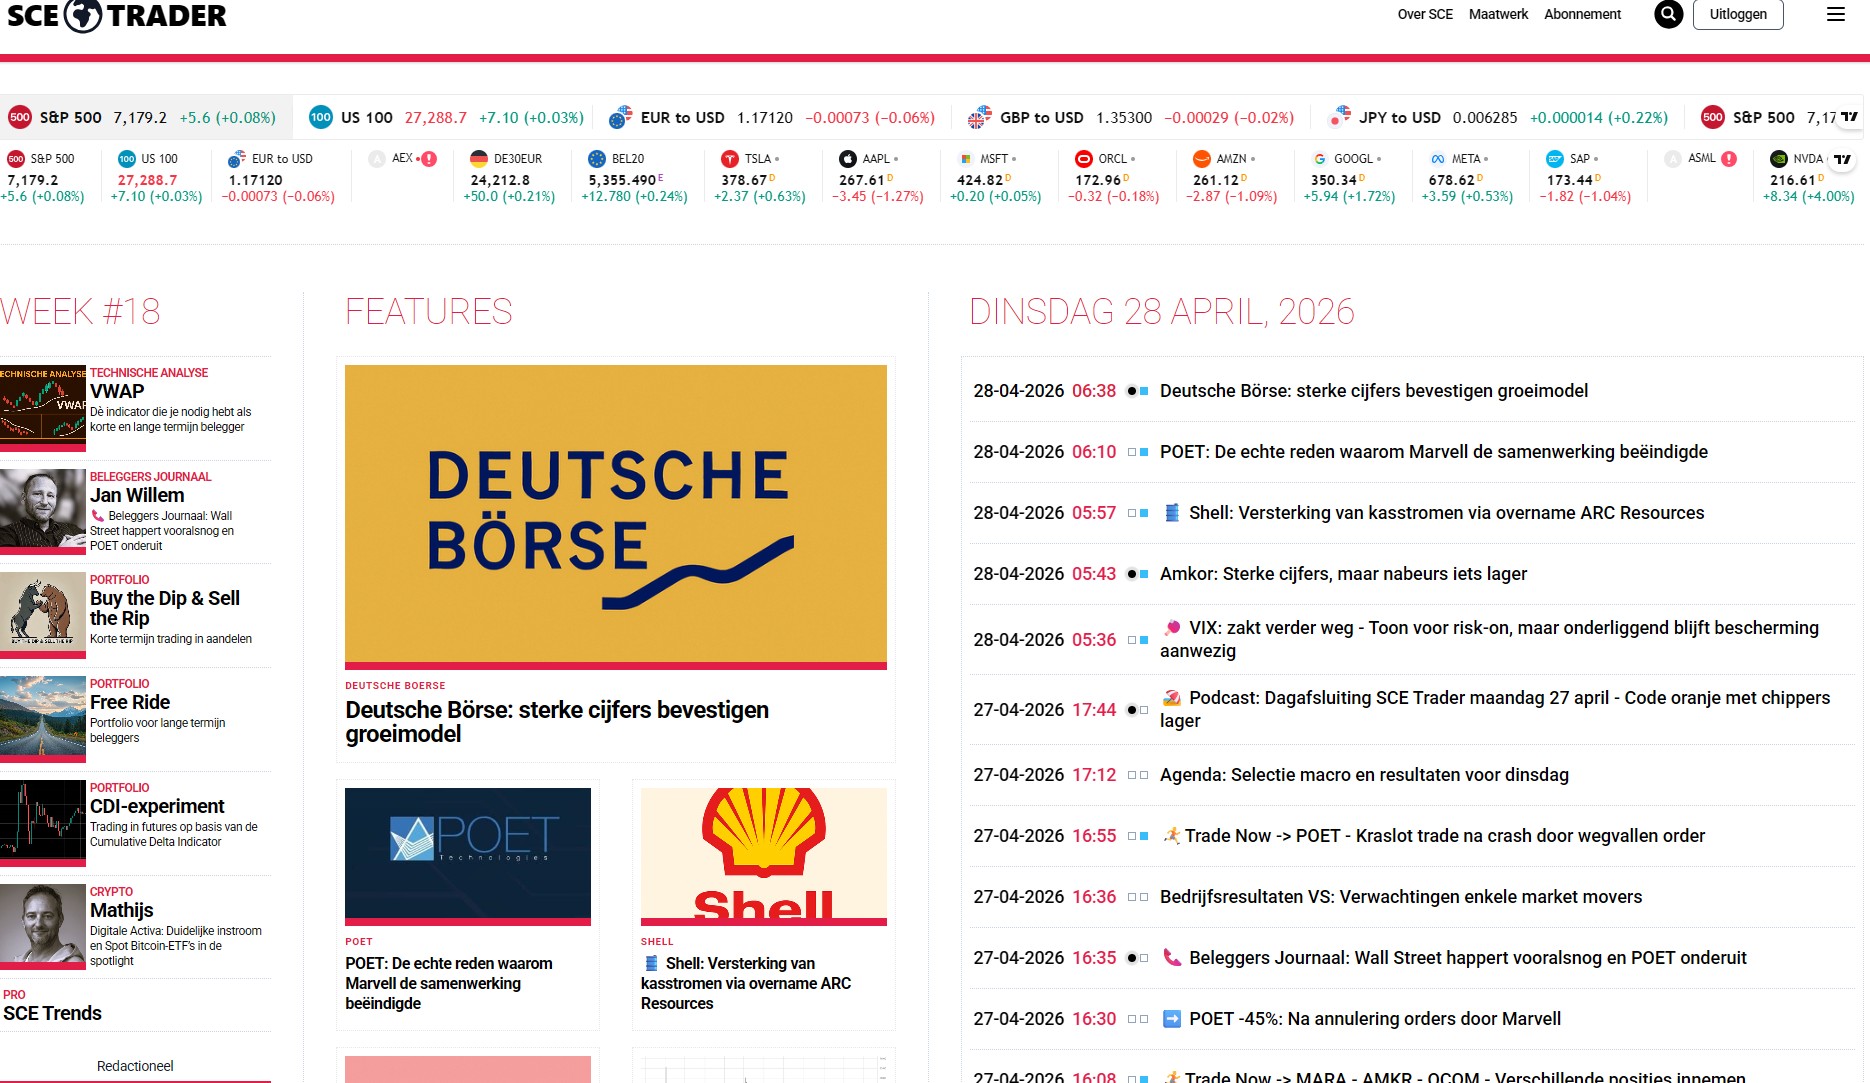Image resolution: width=1870 pixels, height=1083 pixels.
Task: Click the AEX error warning icon
Action: [x=429, y=158]
